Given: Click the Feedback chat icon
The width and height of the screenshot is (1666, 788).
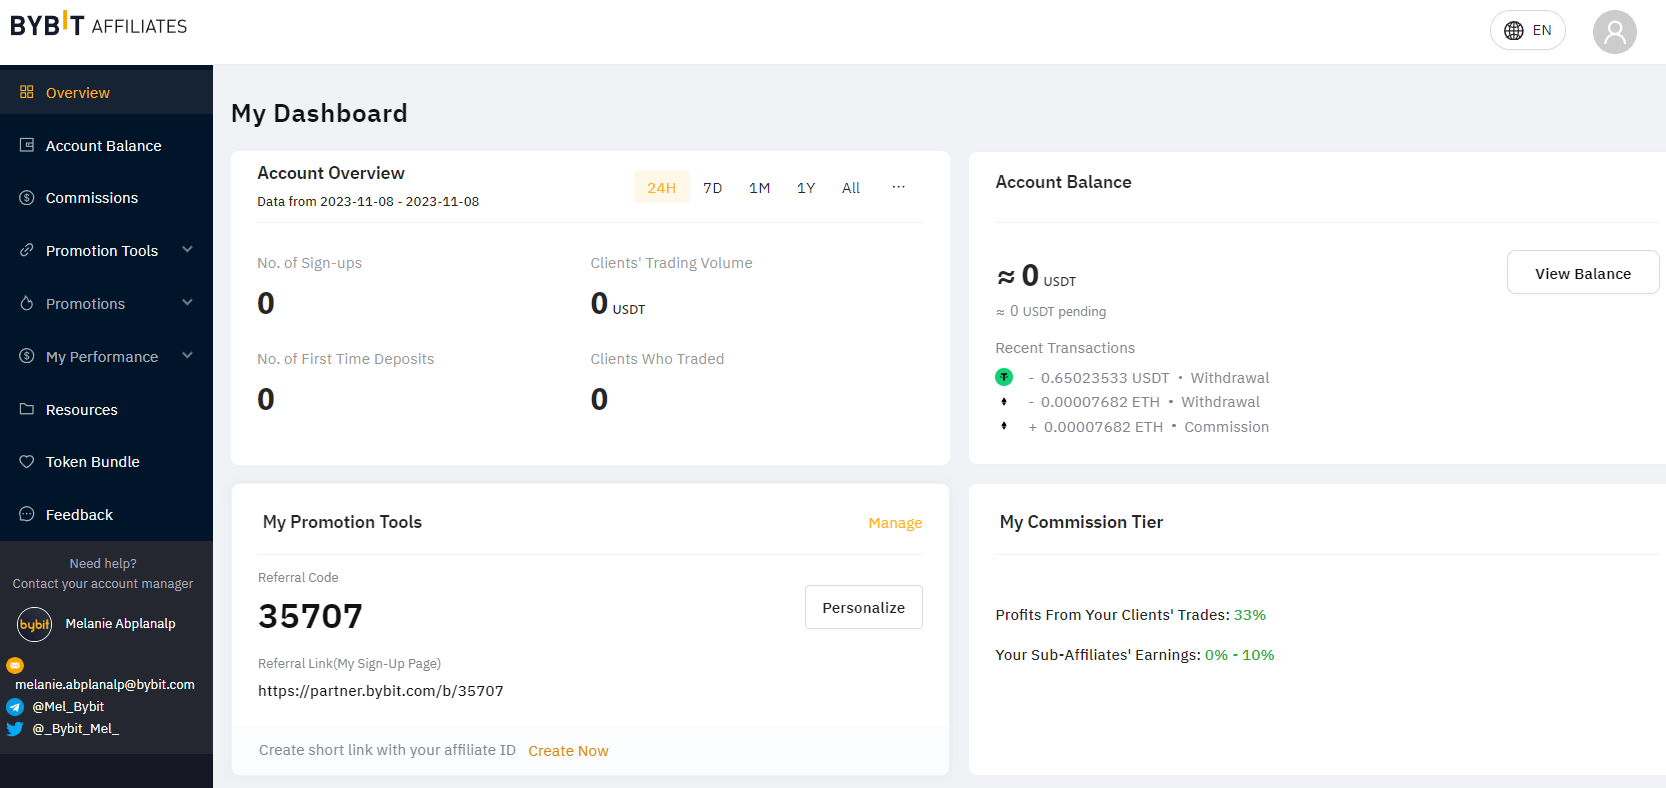Looking at the screenshot, I should coord(27,514).
